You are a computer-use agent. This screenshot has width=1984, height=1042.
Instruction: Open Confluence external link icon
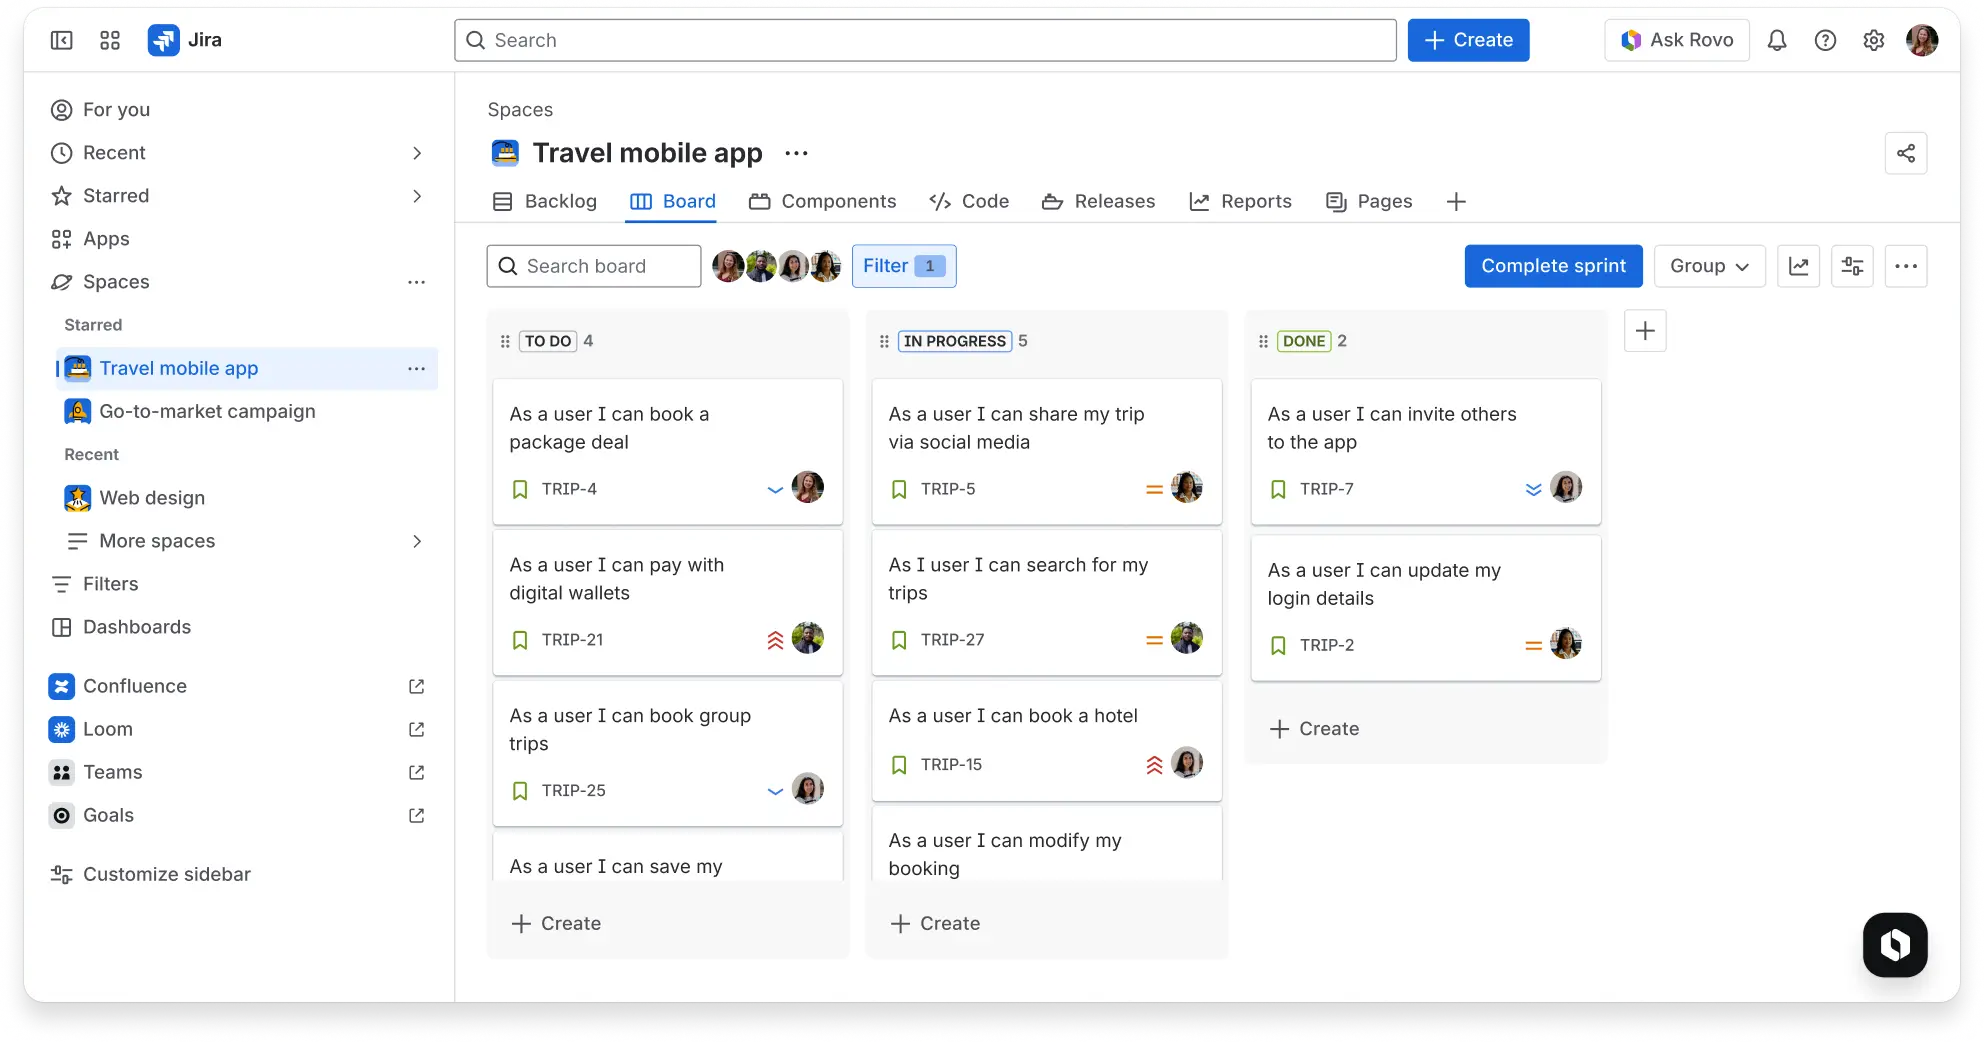(x=417, y=686)
